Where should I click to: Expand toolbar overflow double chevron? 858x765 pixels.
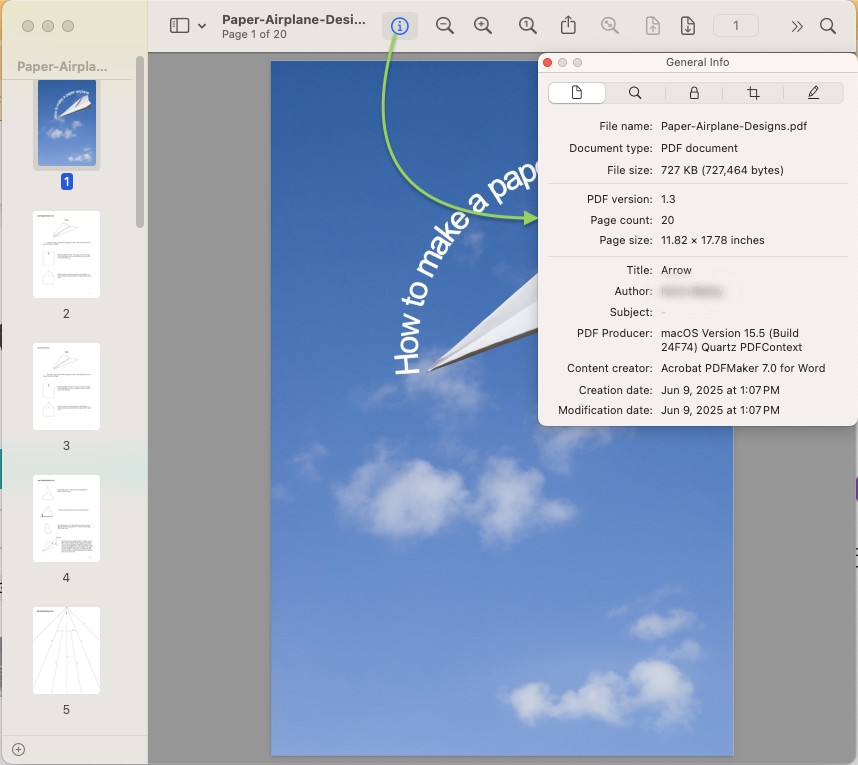click(797, 26)
